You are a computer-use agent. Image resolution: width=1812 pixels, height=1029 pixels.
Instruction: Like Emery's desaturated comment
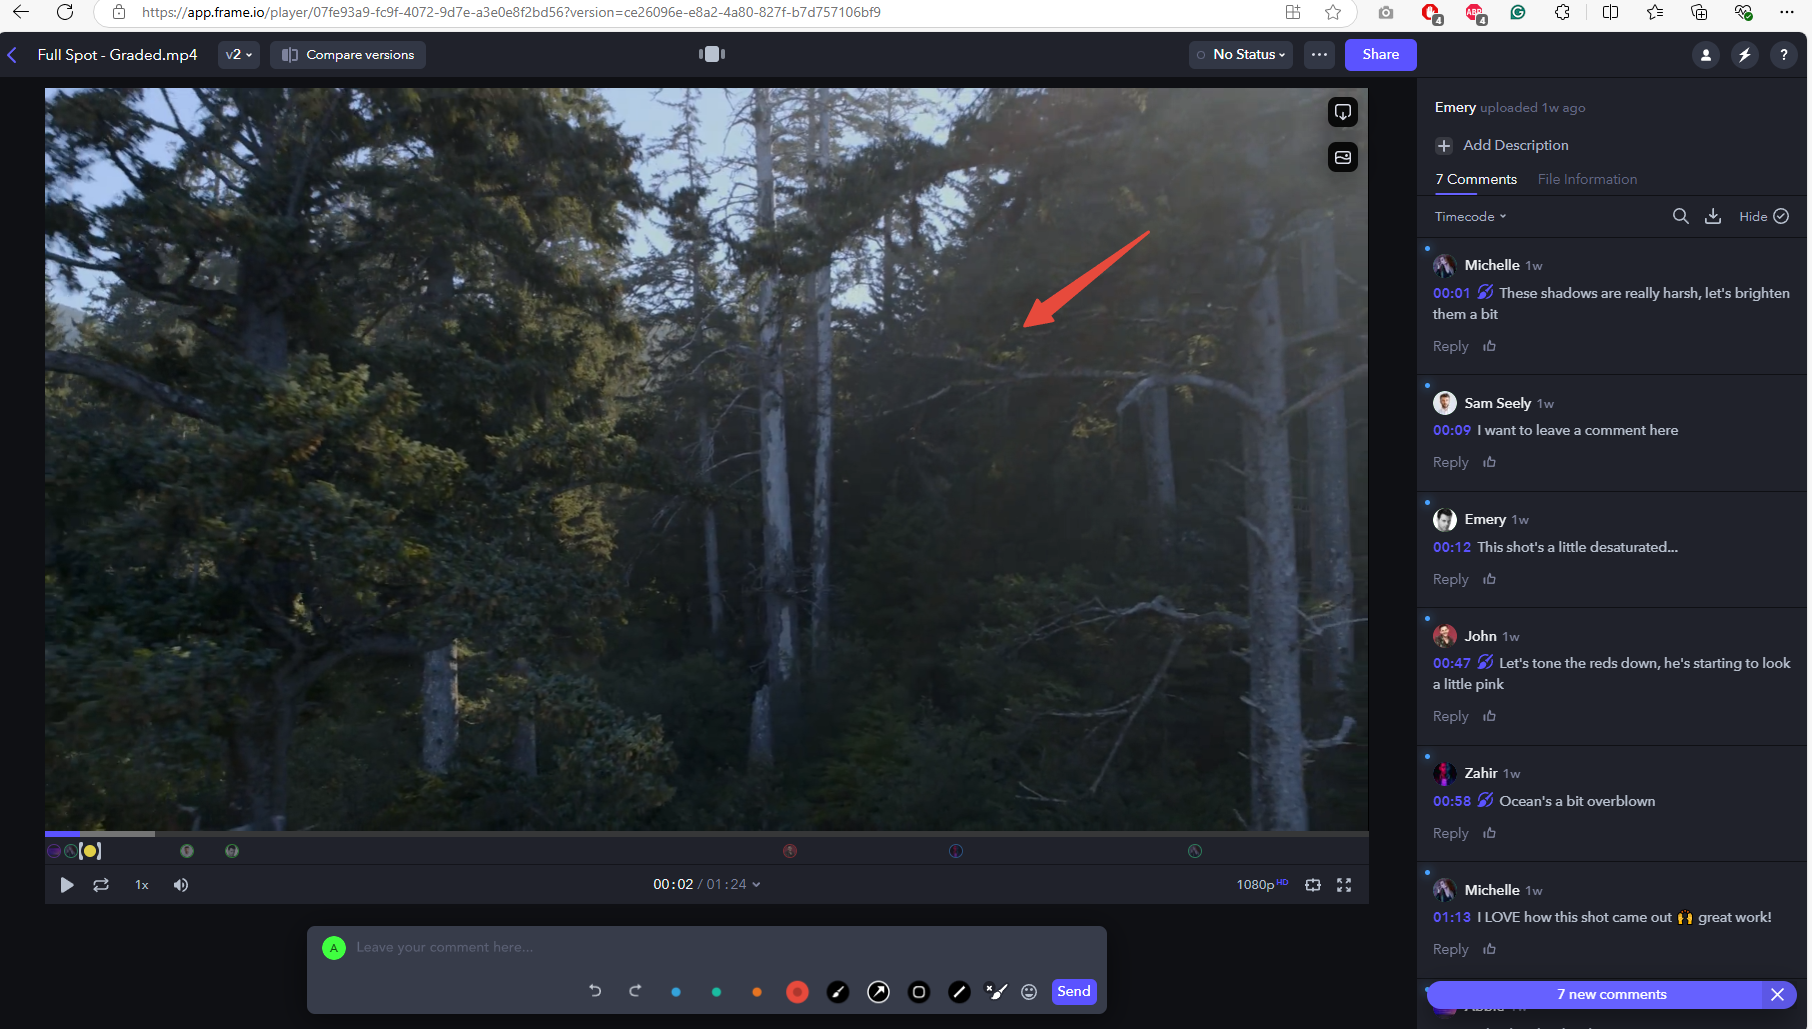1489,579
